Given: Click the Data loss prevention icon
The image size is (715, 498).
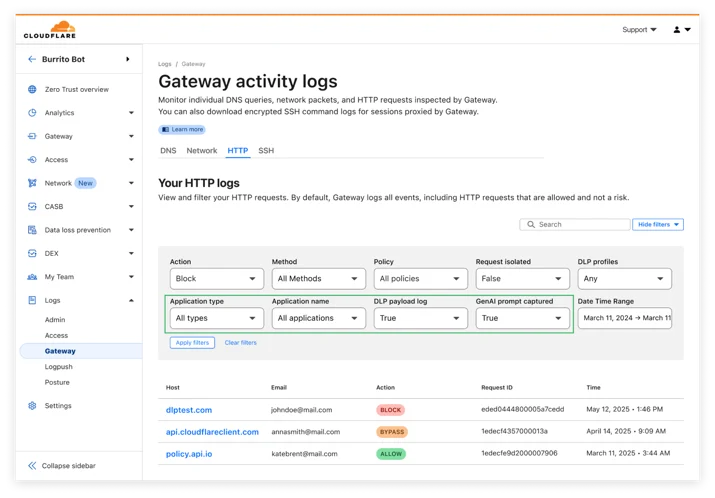Looking at the screenshot, I should 32,230.
